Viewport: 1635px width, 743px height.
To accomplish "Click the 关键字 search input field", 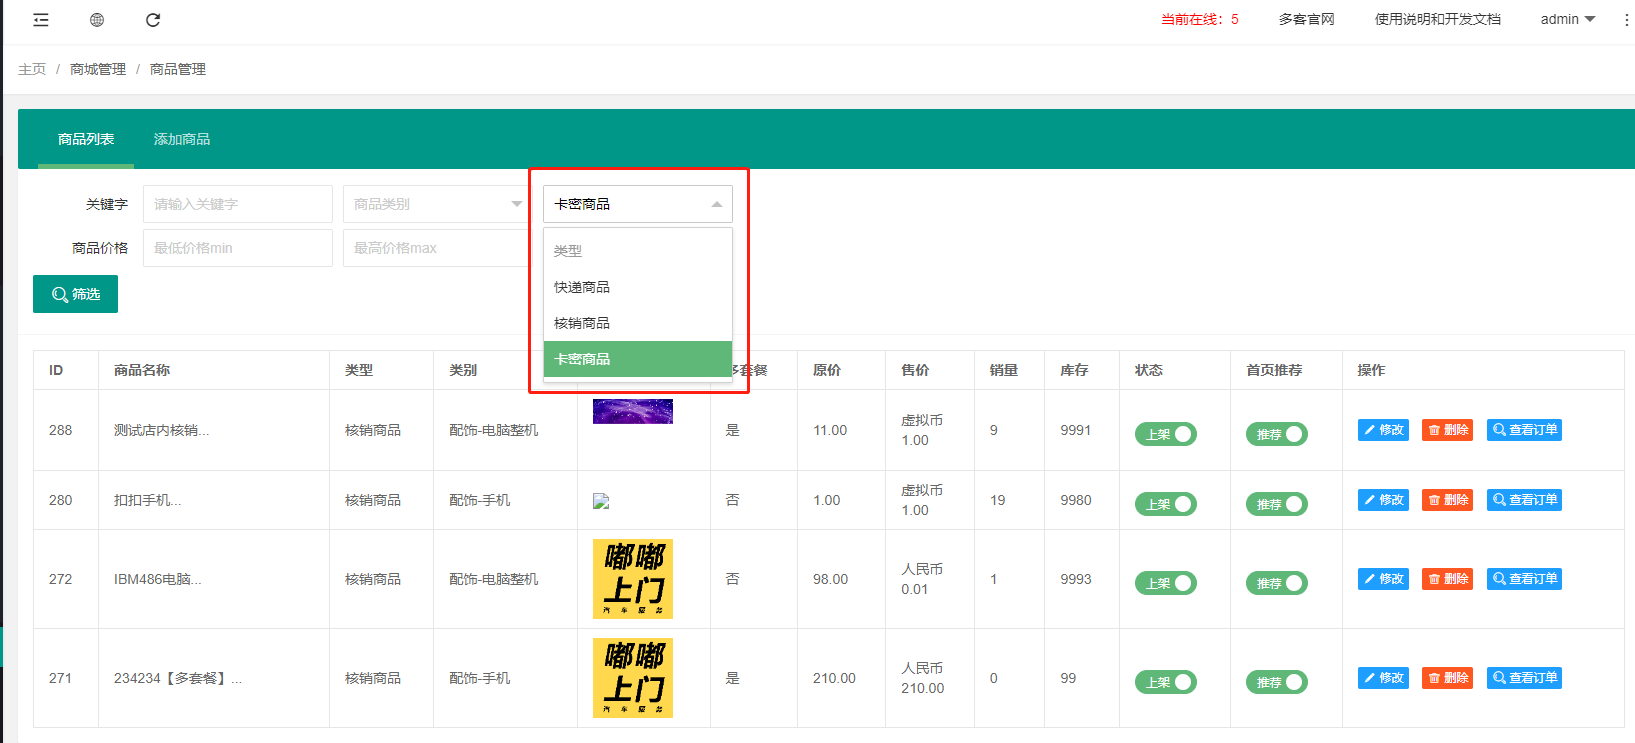I will (237, 204).
